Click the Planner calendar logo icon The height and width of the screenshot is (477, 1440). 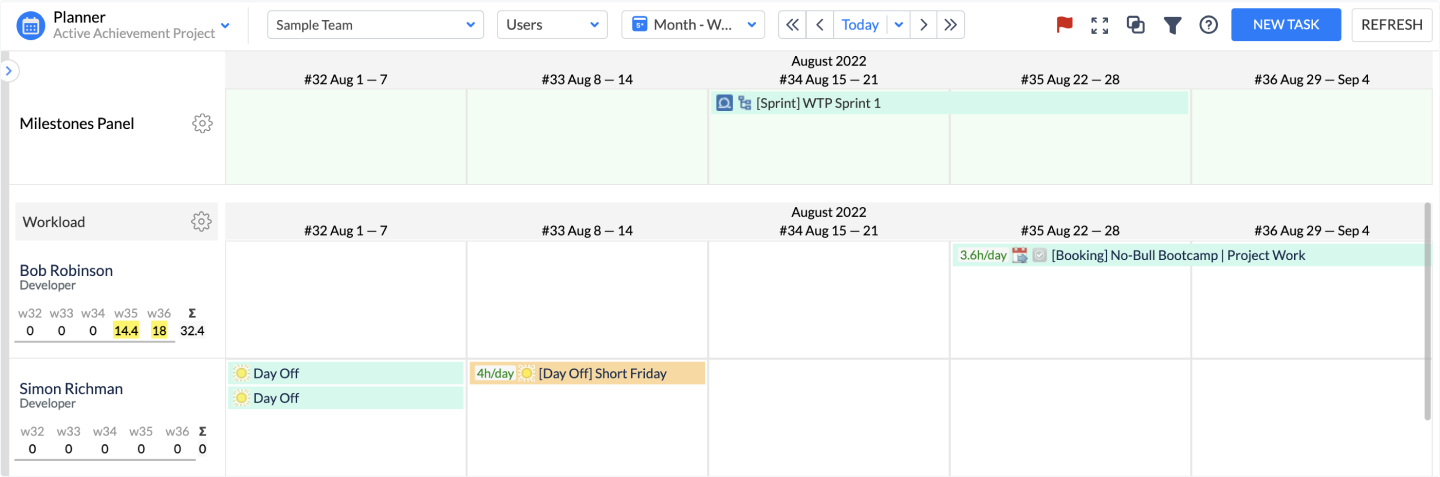click(31, 25)
